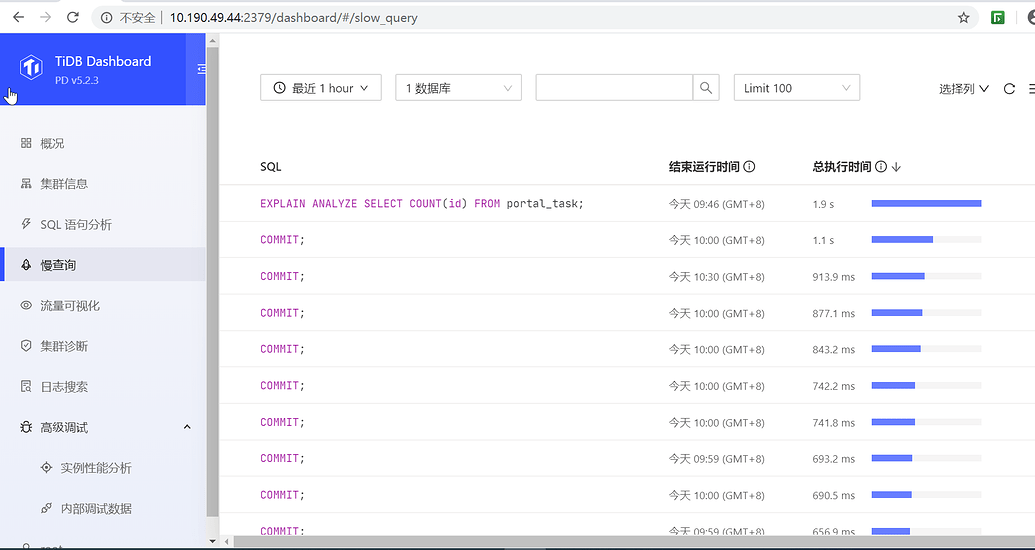Go to 流量可视化 in the sidebar
This screenshot has width=1035, height=550.
click(70, 305)
